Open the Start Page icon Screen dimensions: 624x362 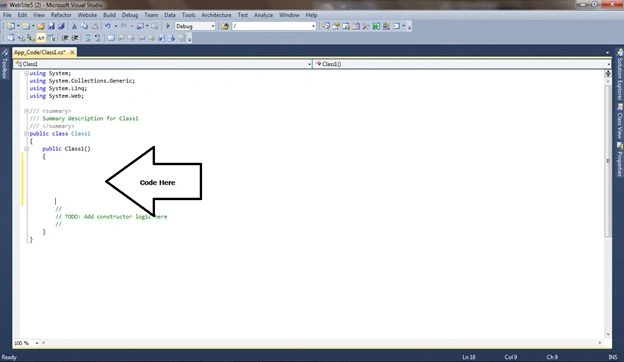click(376, 26)
